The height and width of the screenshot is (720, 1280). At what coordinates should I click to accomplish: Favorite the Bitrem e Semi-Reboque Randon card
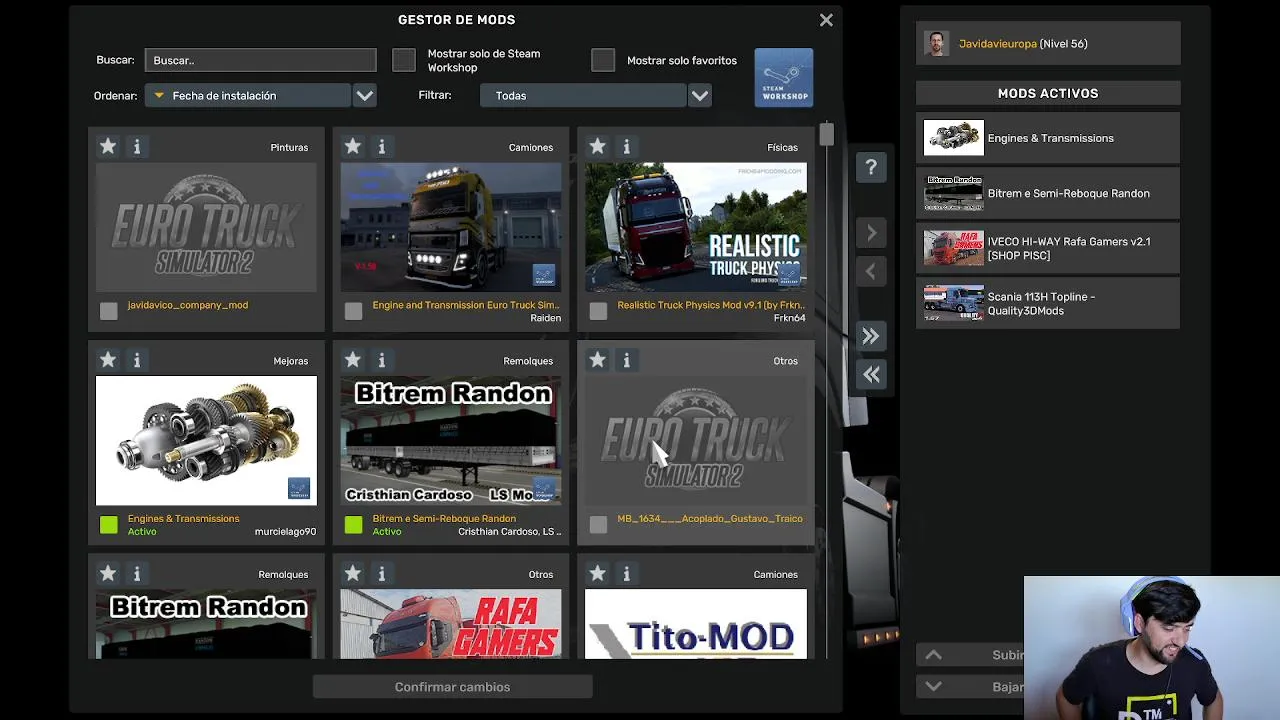click(x=353, y=360)
